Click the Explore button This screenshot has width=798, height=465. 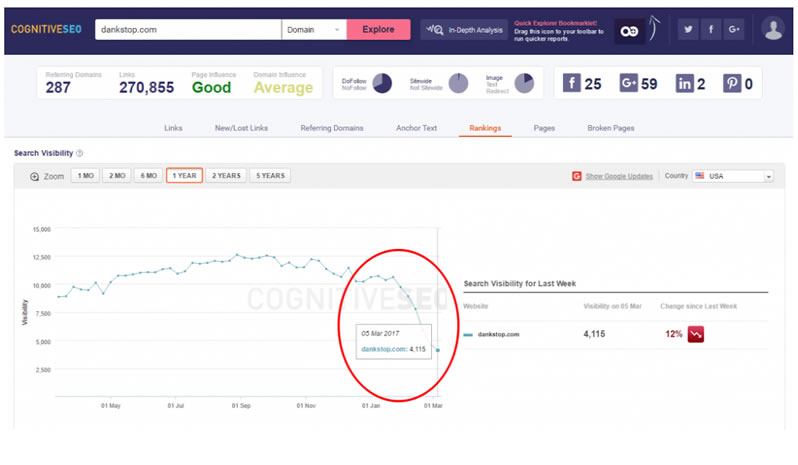(x=378, y=30)
